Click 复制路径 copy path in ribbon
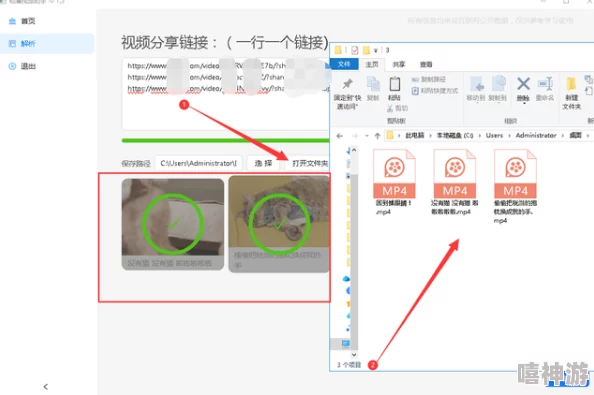The image size is (594, 395). [x=428, y=80]
